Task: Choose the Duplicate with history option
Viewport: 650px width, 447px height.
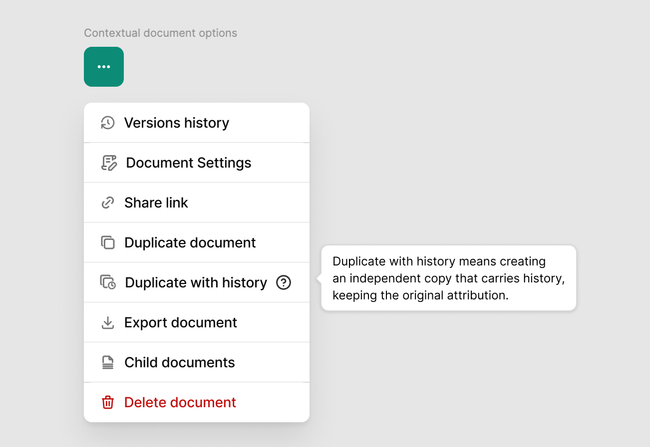Action: click(195, 283)
